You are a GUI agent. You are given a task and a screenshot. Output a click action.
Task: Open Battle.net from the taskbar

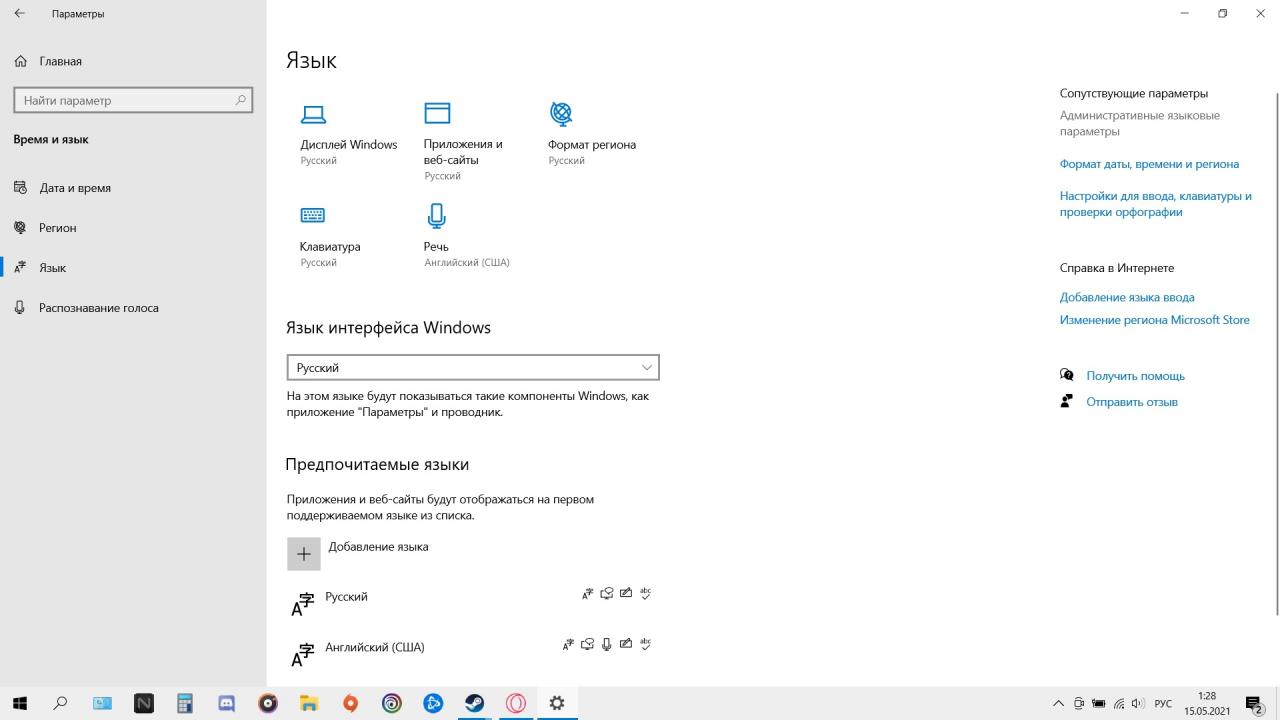433,703
